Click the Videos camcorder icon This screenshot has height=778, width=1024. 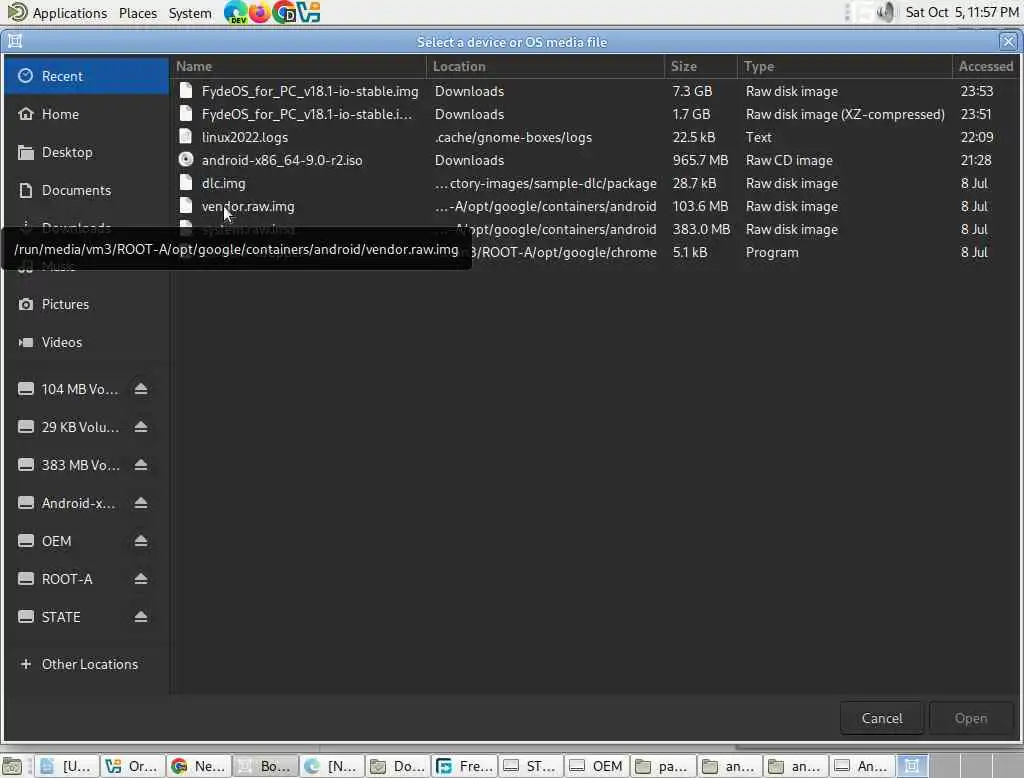25,342
